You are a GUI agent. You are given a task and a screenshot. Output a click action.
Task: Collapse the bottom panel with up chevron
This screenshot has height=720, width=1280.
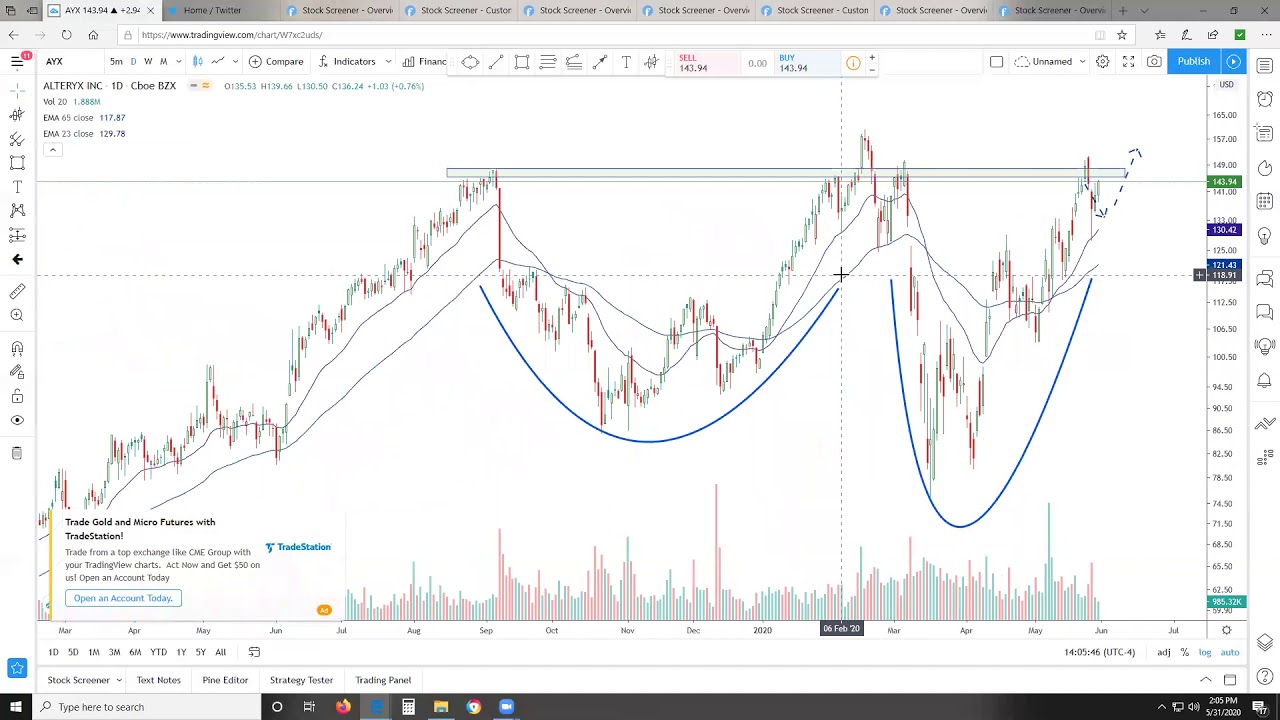(x=1206, y=680)
